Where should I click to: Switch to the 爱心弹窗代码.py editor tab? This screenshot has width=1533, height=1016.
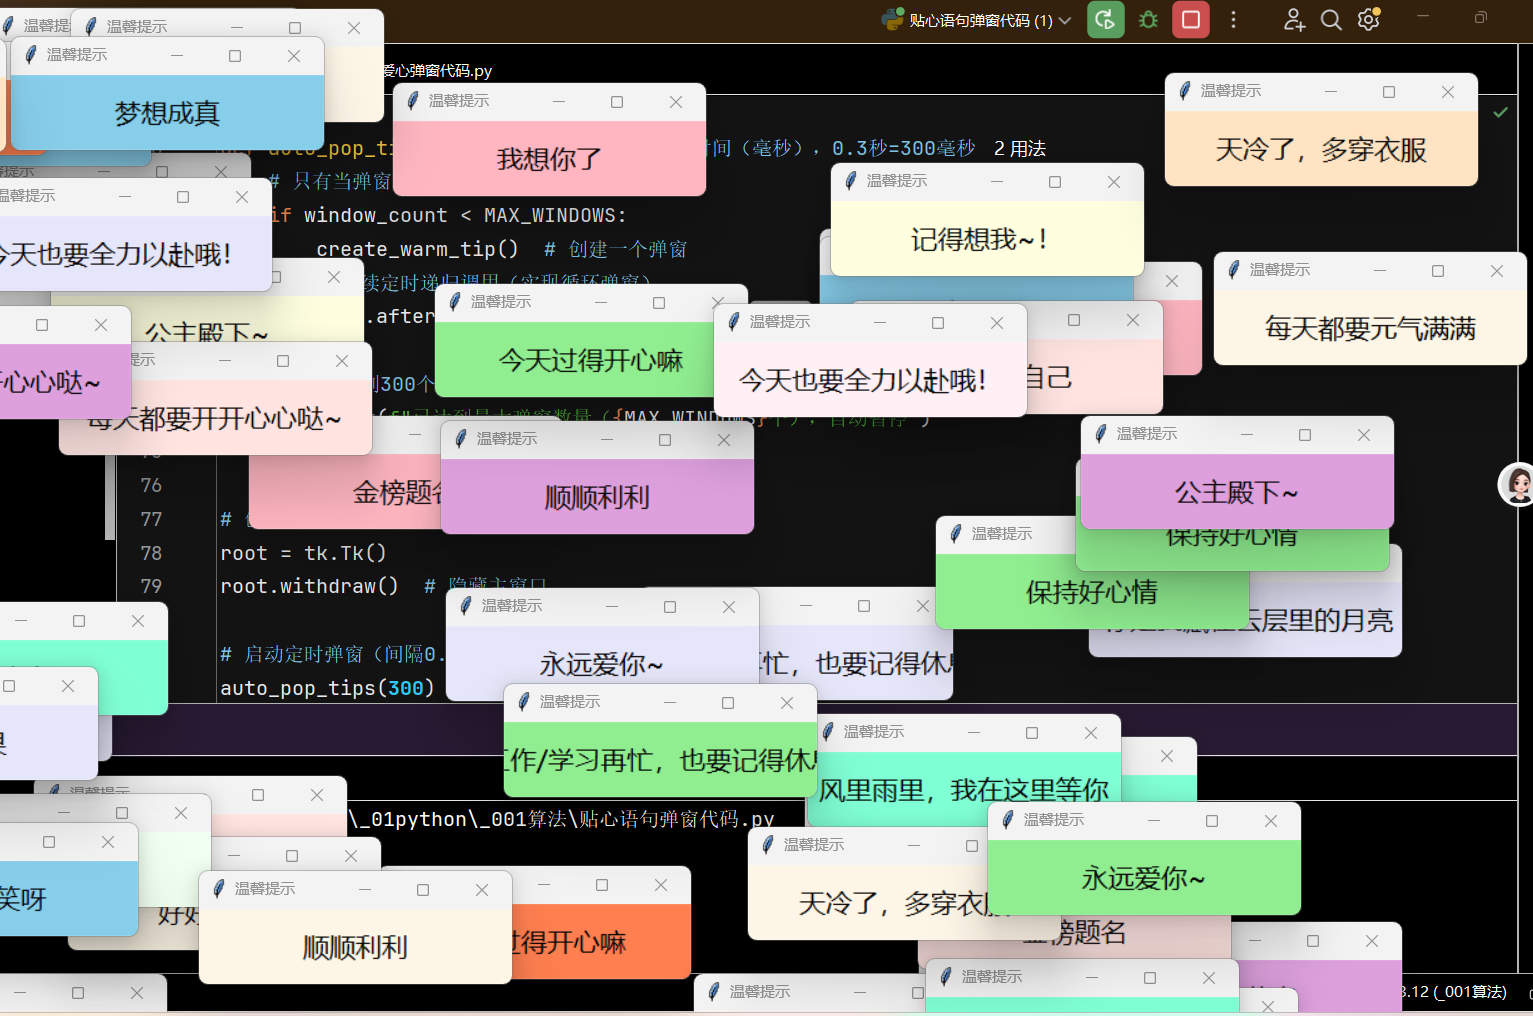coord(438,71)
